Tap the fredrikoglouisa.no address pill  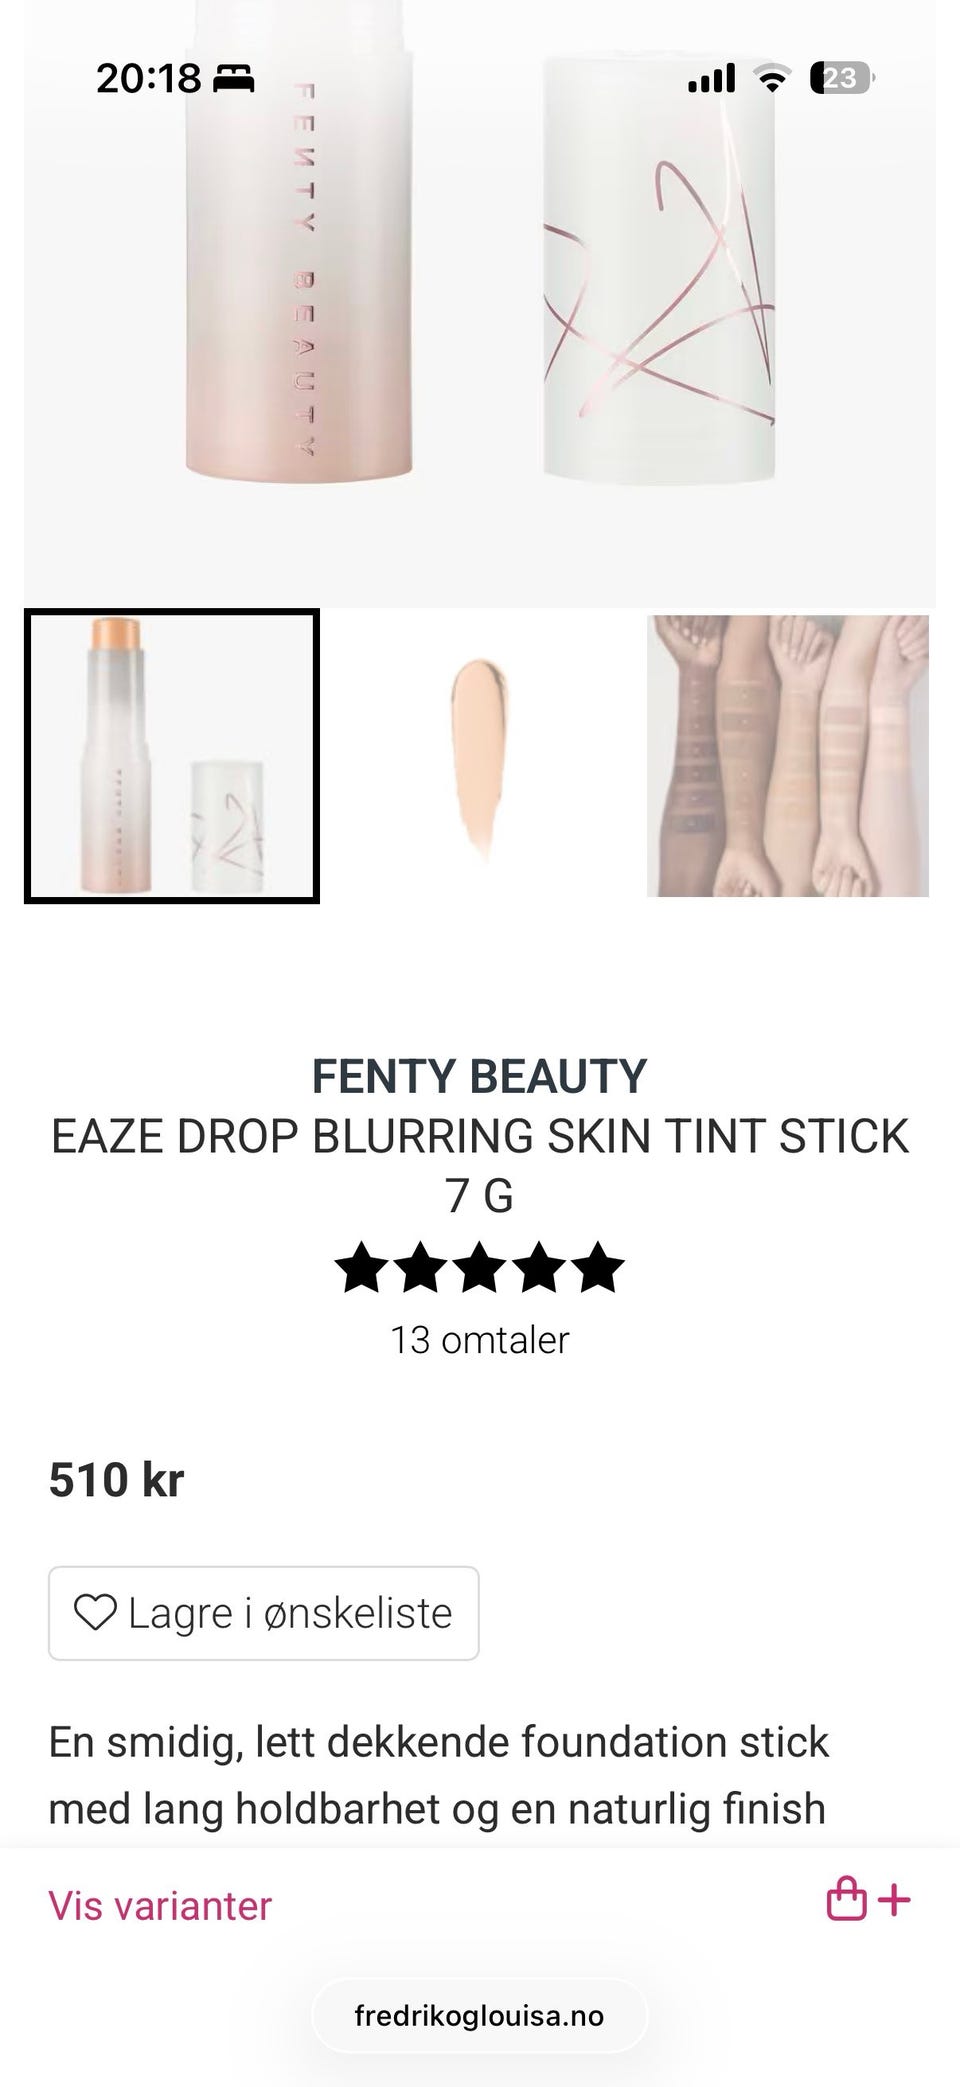click(x=479, y=2015)
